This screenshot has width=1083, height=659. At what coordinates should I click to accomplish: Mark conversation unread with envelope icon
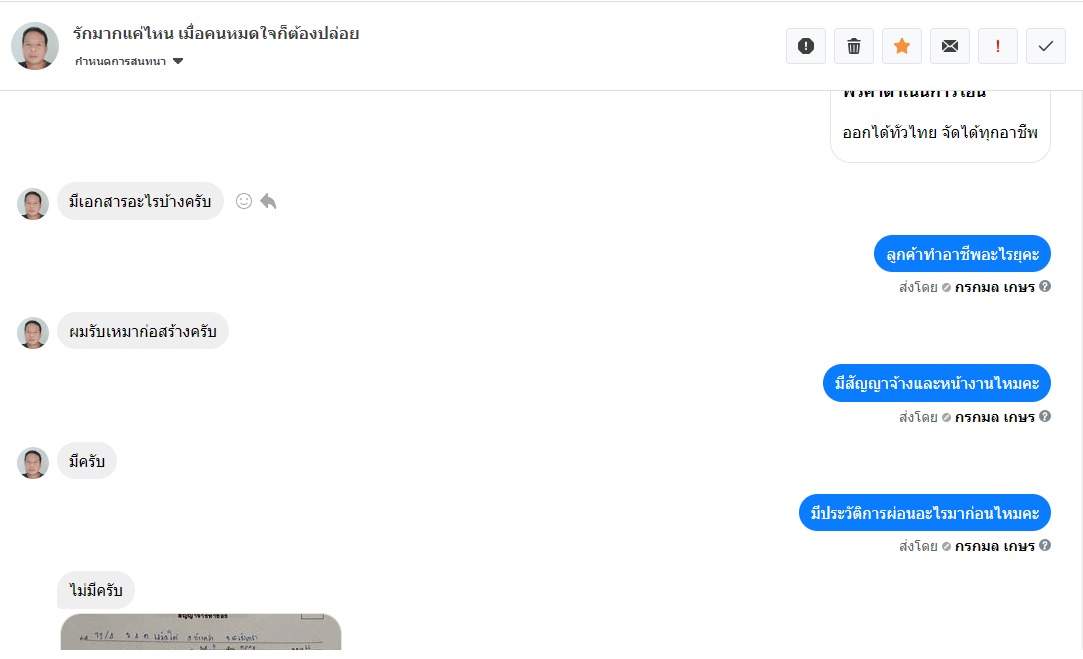pos(950,46)
